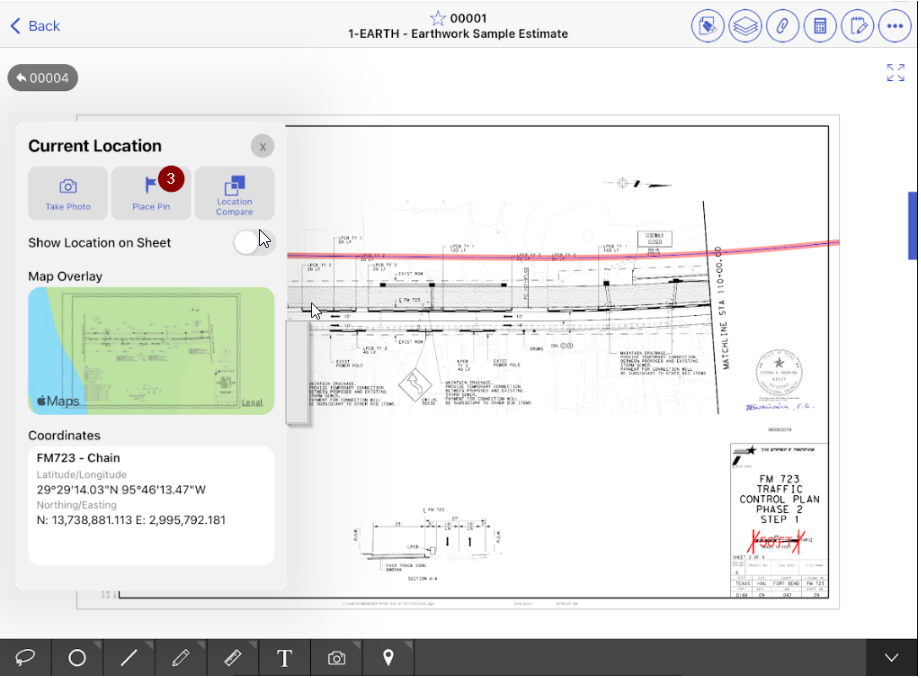Open the Legal link on map
The height and width of the screenshot is (678, 921).
pyautogui.click(x=252, y=402)
